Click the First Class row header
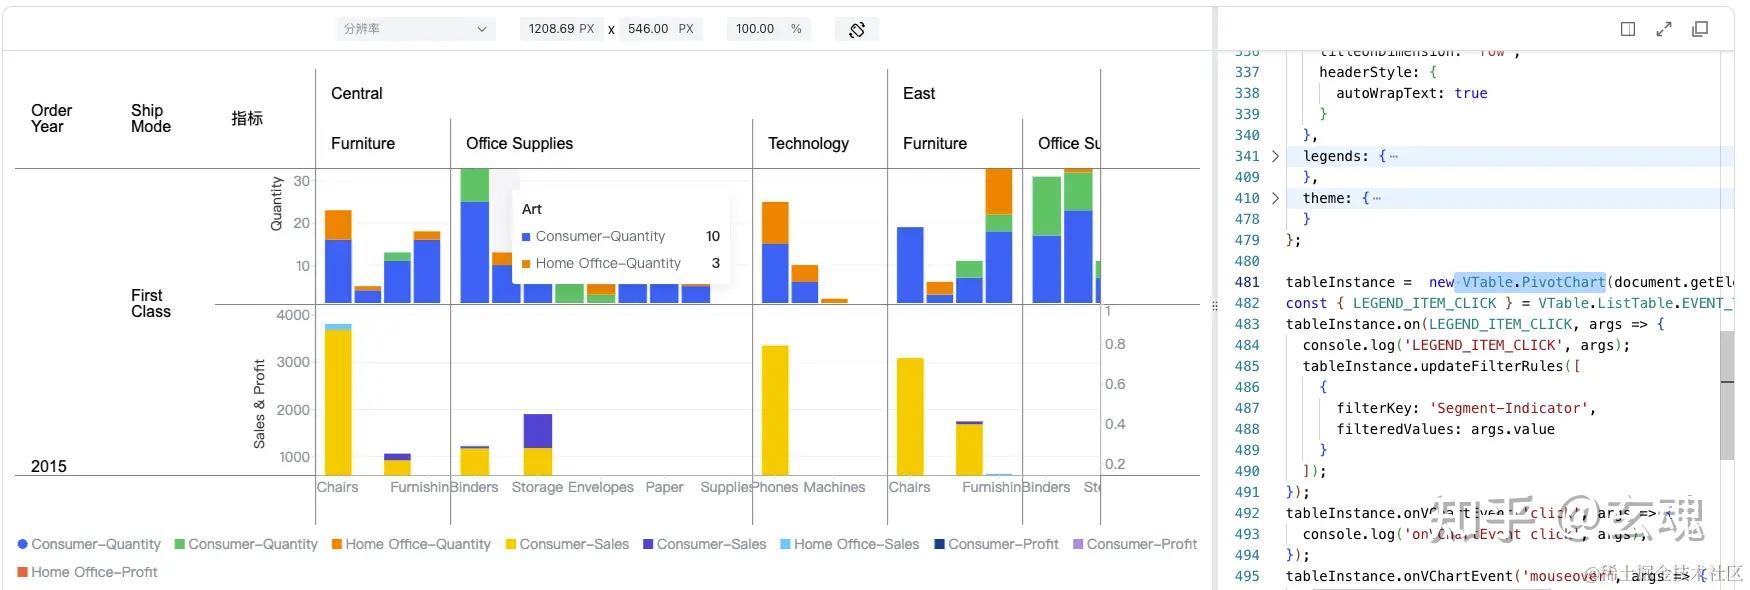Viewport: 1750px width, 590px height. coord(151,303)
